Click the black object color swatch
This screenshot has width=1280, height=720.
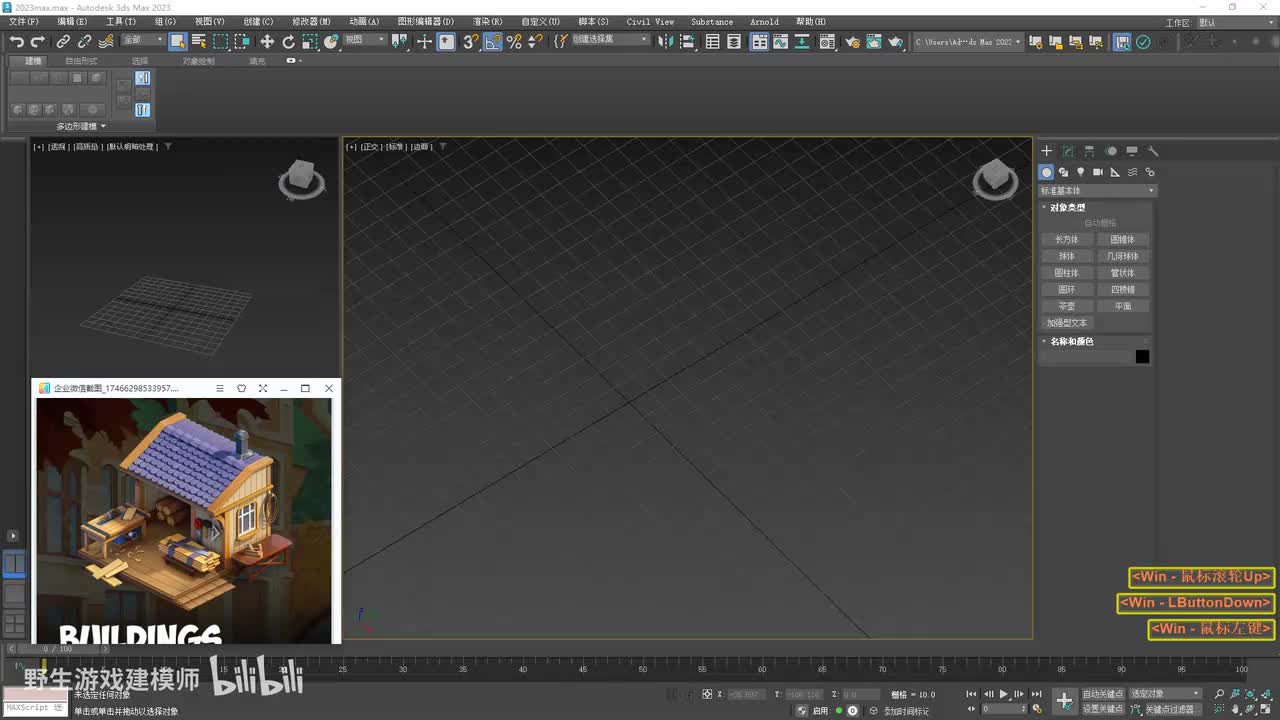point(1142,357)
